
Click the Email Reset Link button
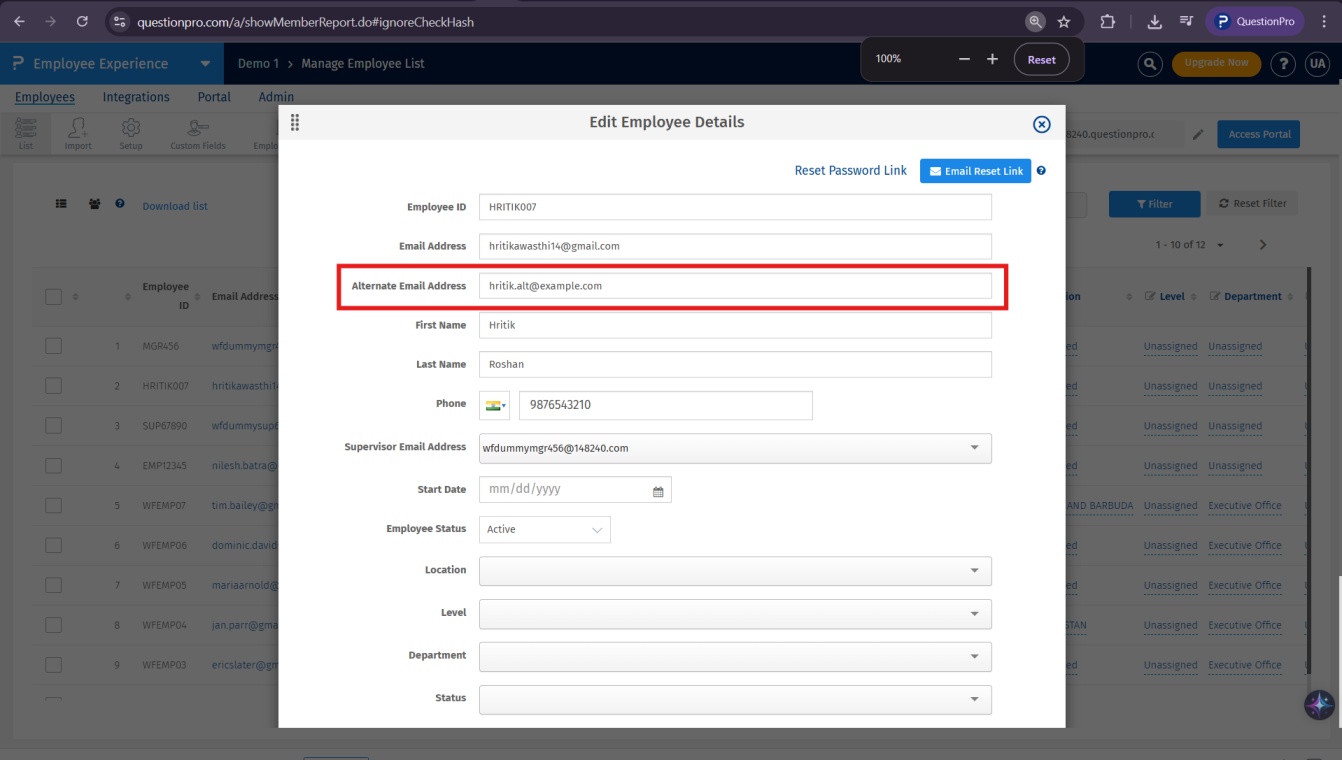click(x=975, y=170)
